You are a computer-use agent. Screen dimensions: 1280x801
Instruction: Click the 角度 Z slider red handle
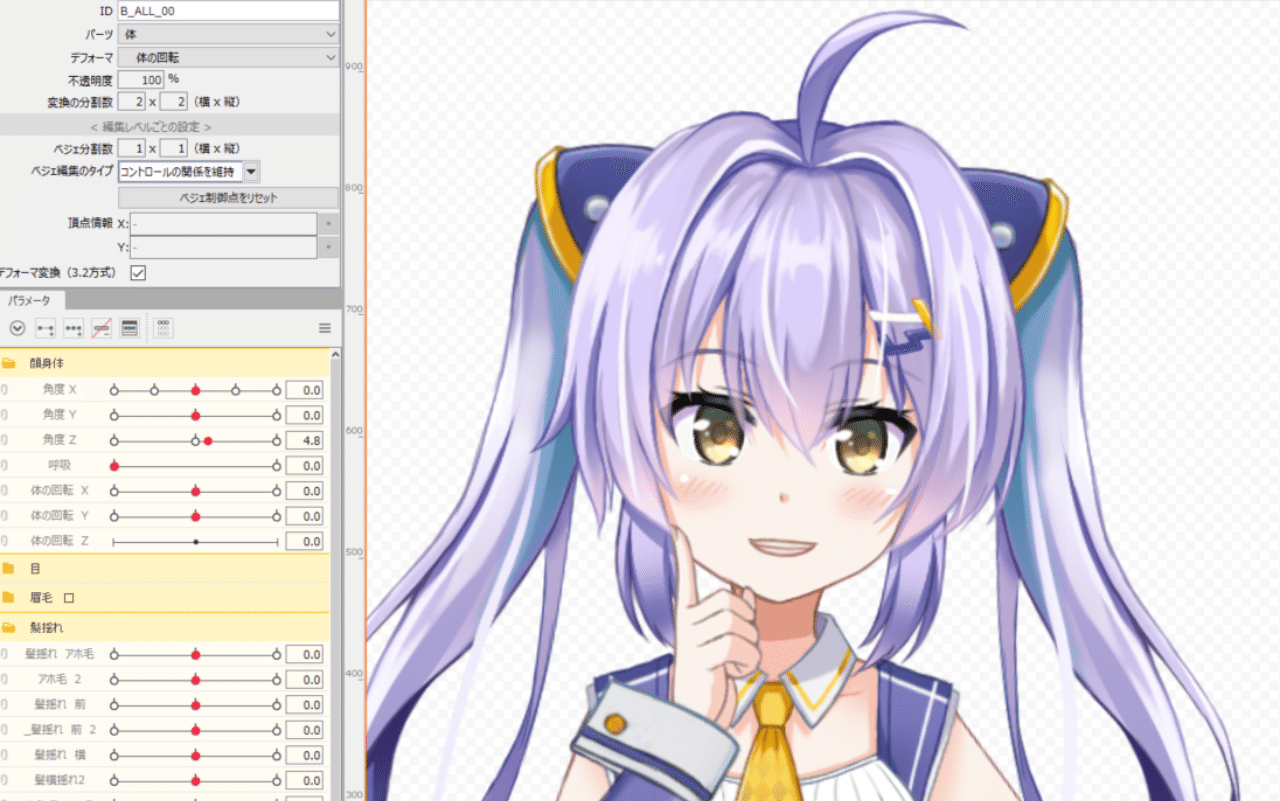click(207, 440)
